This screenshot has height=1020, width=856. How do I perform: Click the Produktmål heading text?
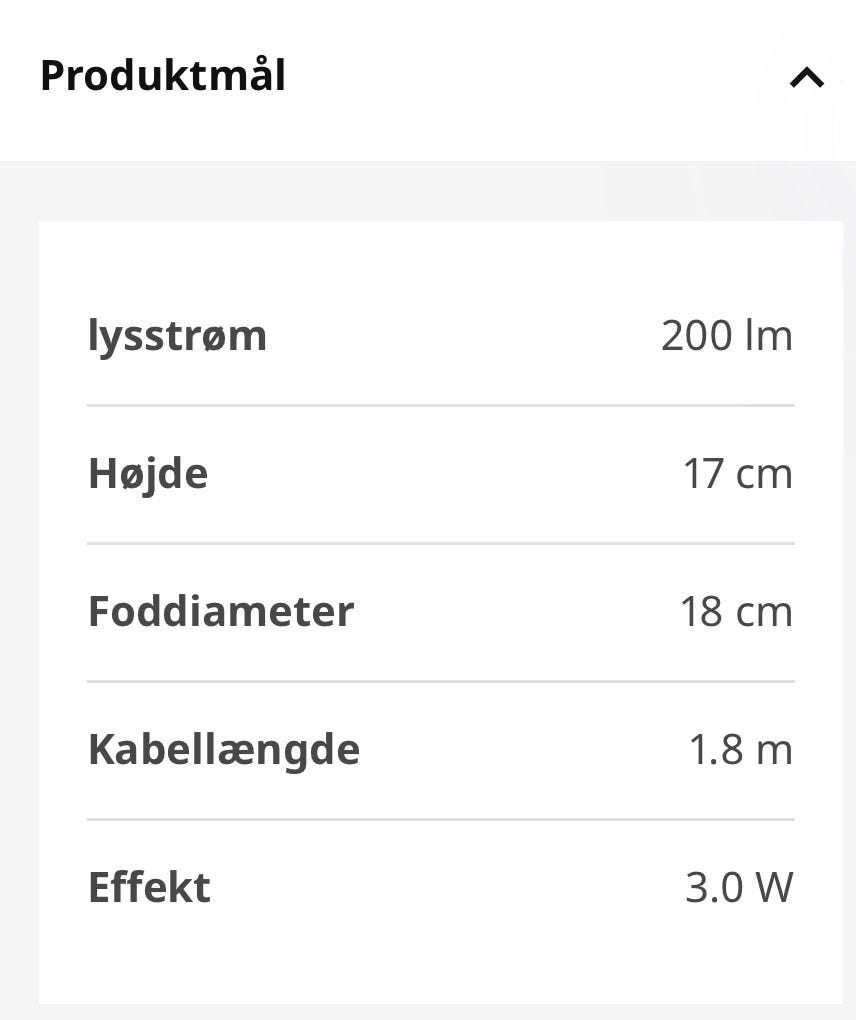(163, 75)
